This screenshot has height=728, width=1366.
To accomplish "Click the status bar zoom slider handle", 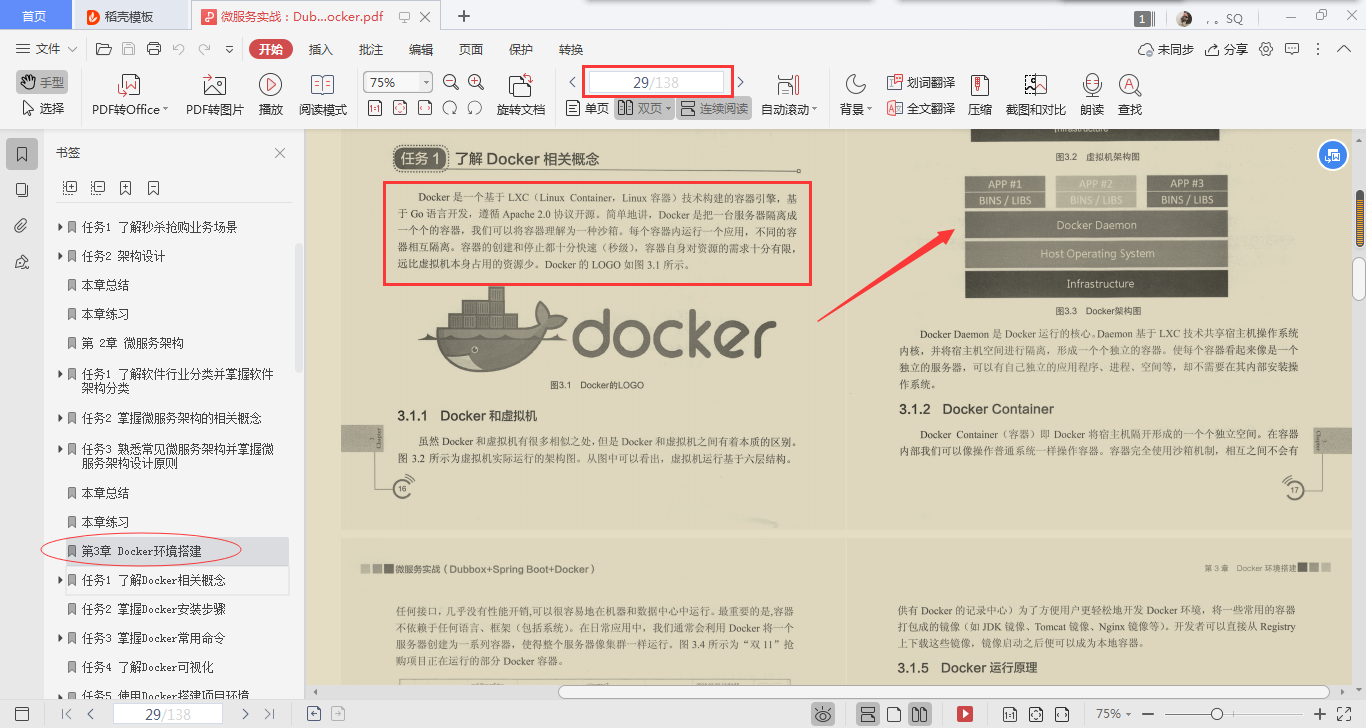I will pyautogui.click(x=1217, y=714).
